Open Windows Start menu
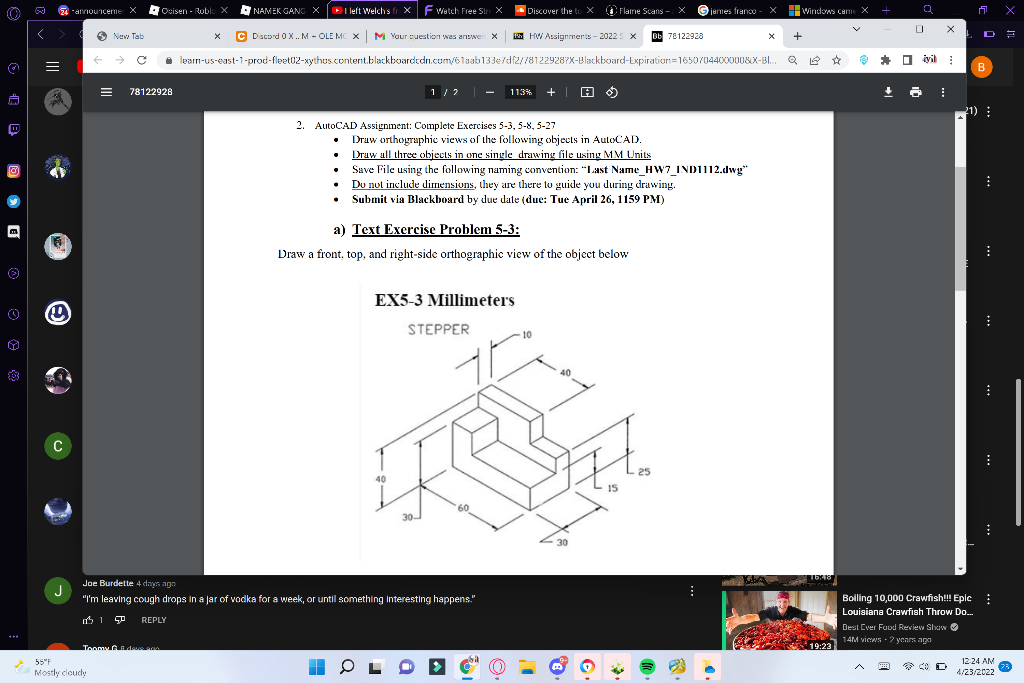The image size is (1024, 683). point(317,667)
